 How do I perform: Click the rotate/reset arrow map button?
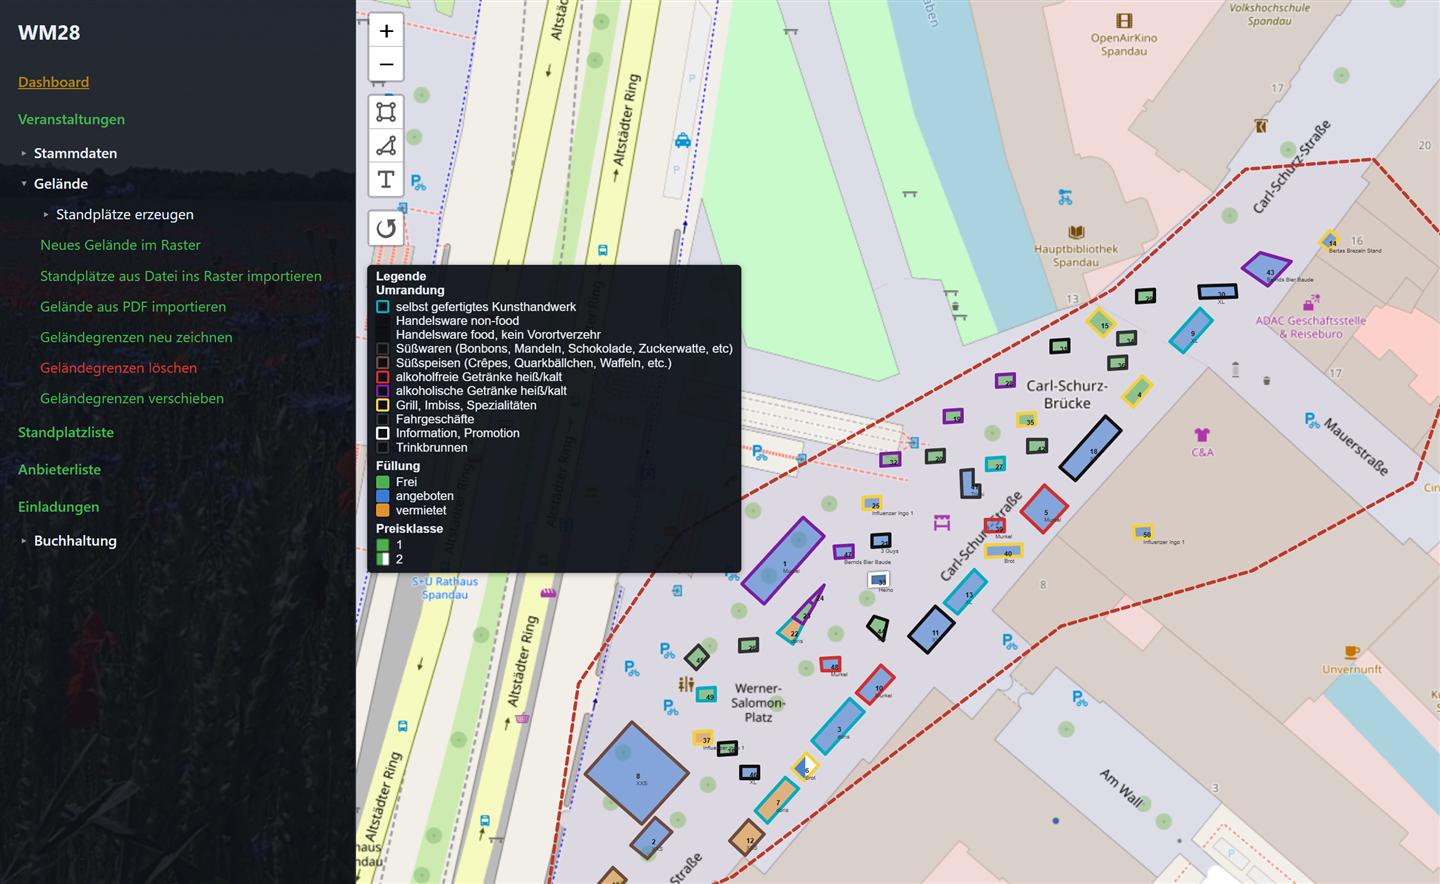386,228
